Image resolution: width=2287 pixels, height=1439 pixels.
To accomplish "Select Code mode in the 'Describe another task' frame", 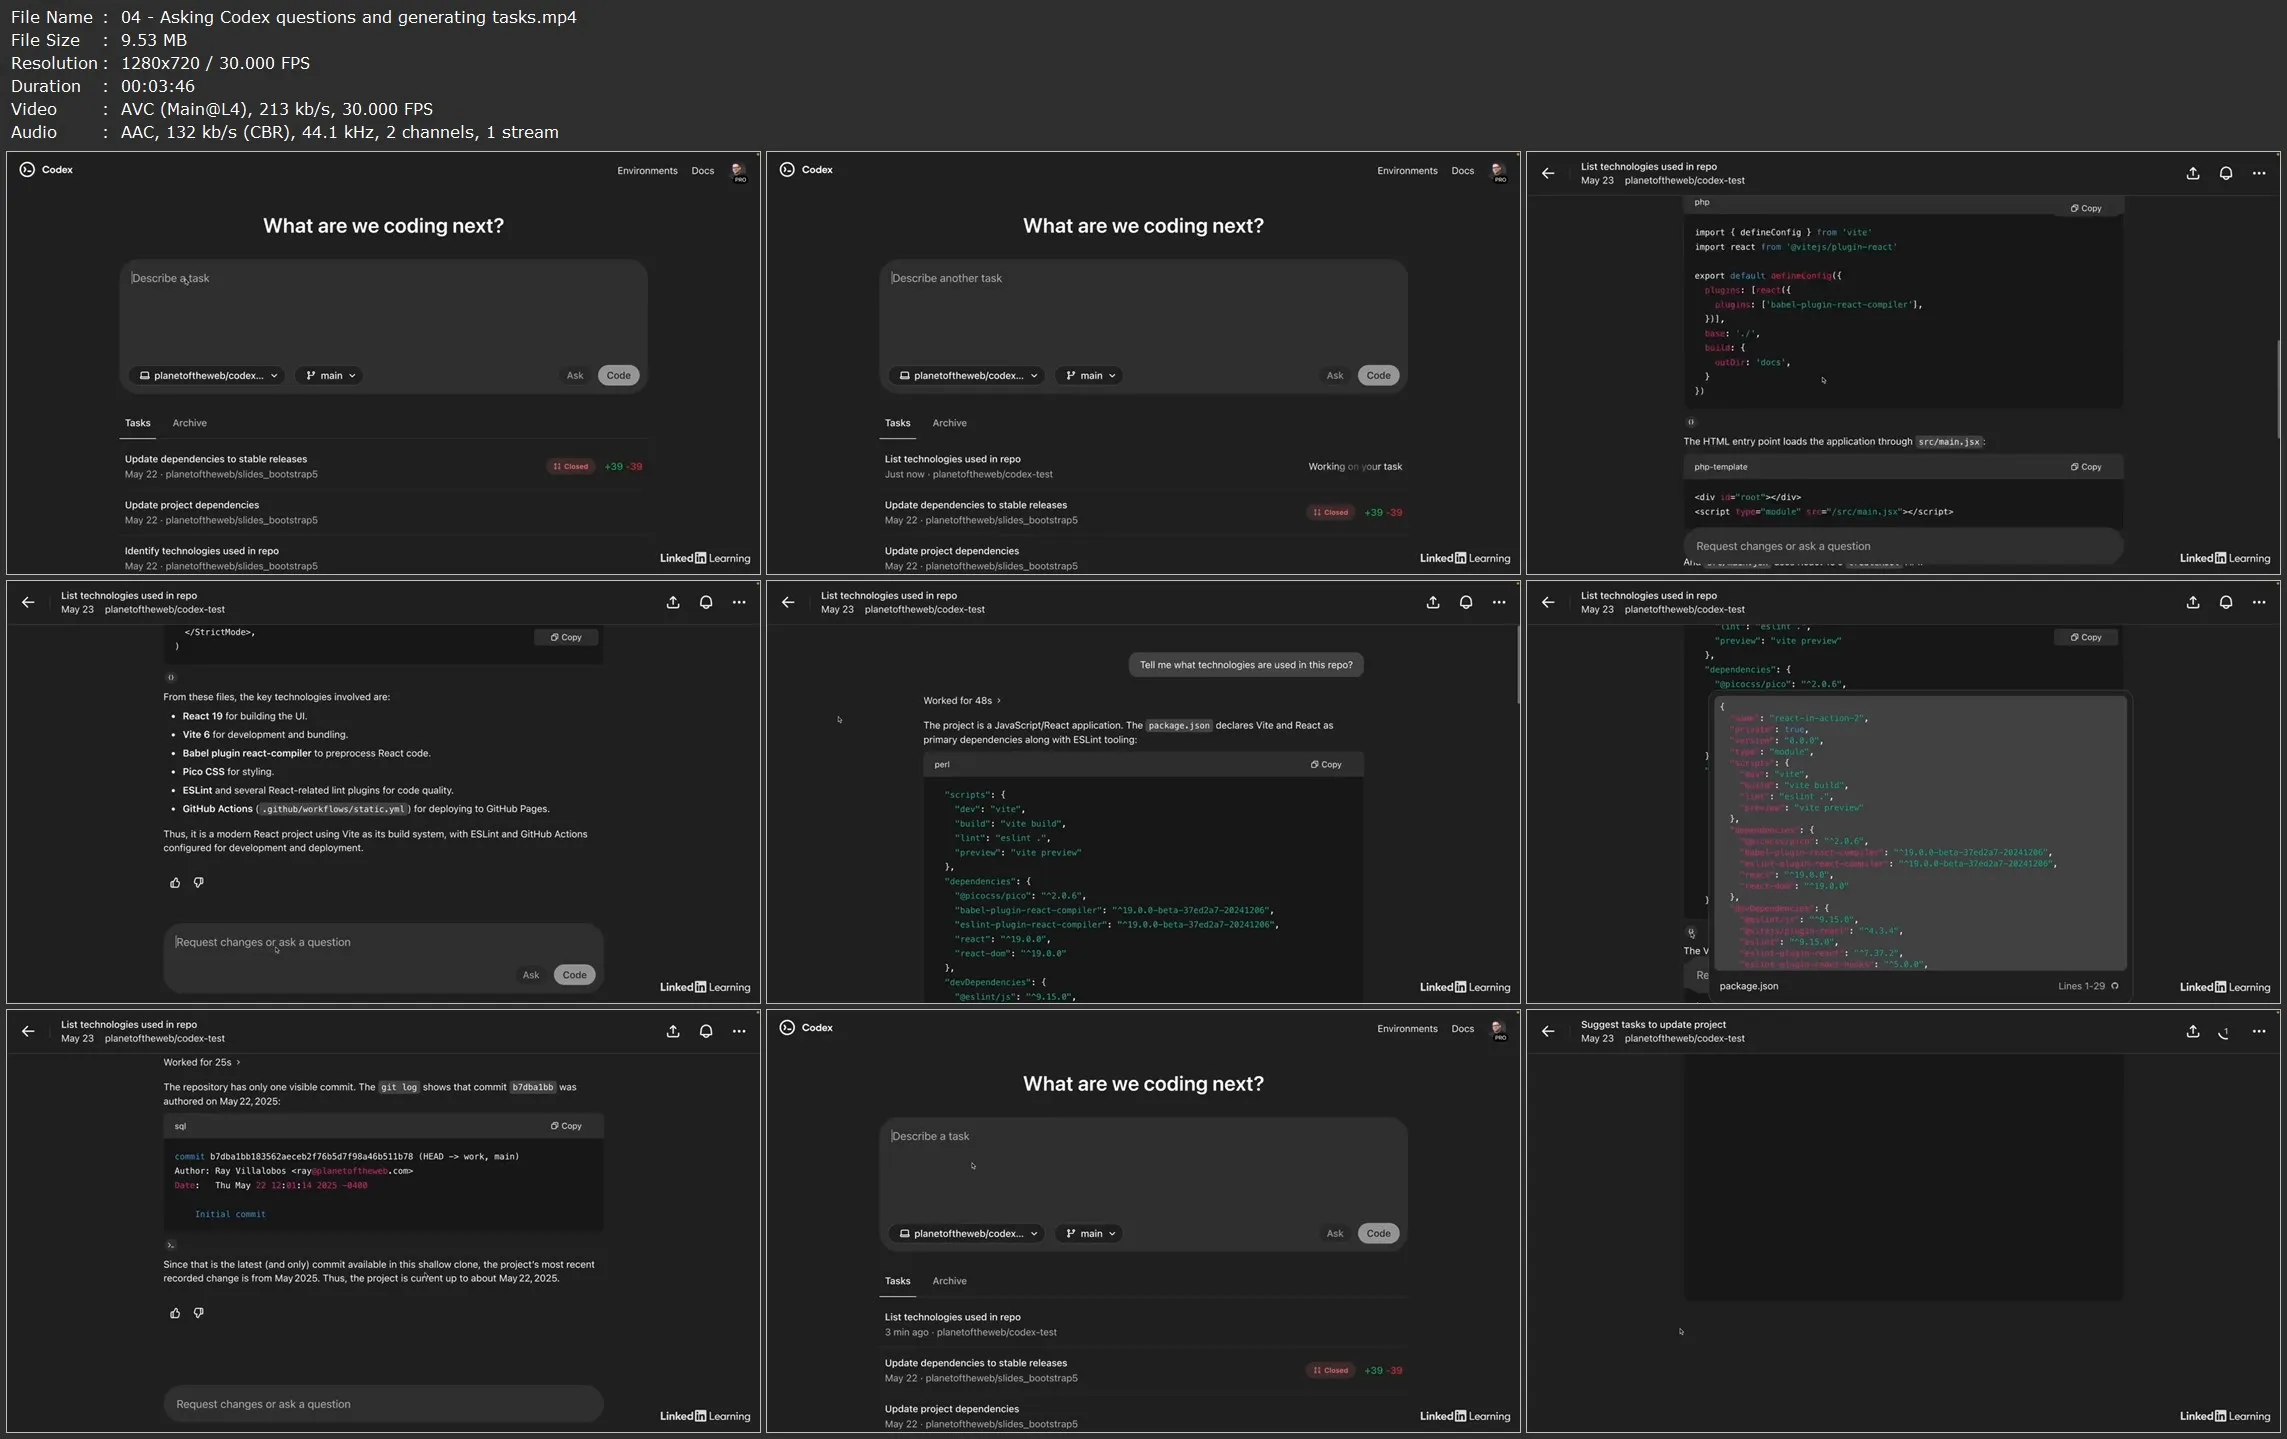I will 1378,376.
